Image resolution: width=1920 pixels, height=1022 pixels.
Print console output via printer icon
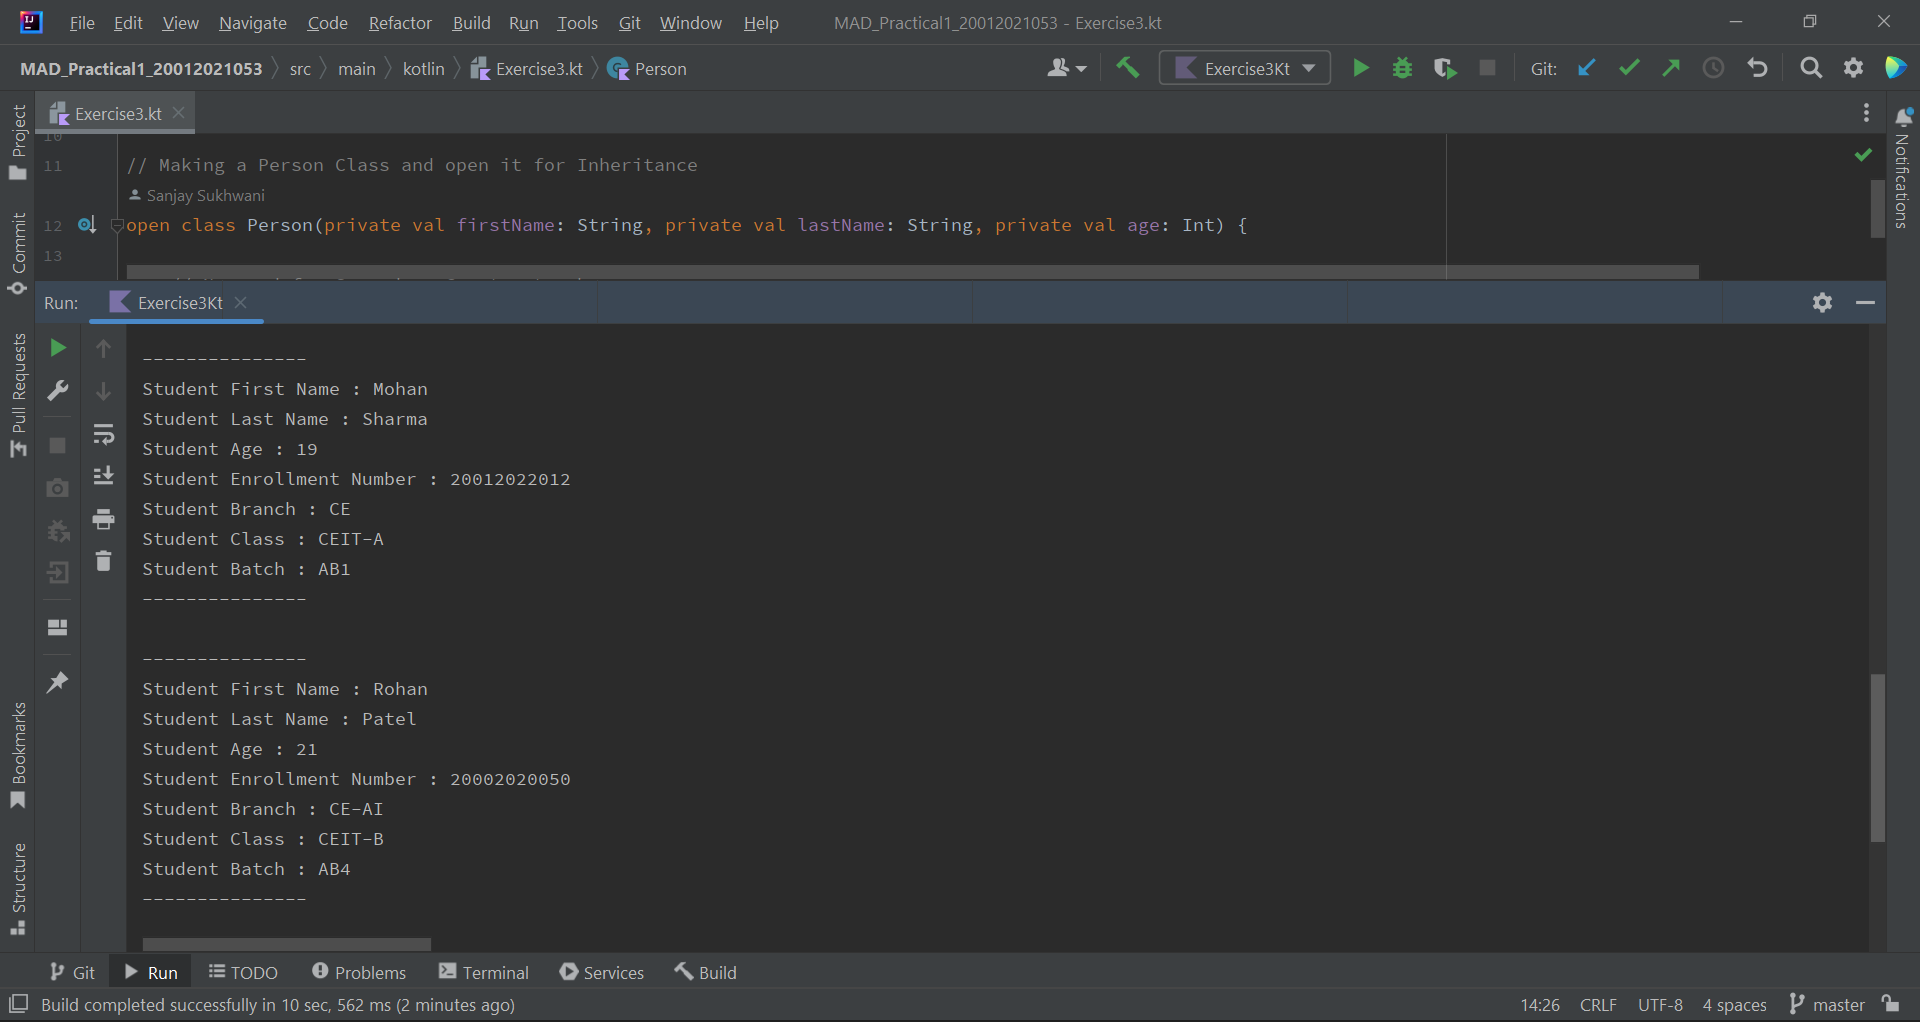103,519
